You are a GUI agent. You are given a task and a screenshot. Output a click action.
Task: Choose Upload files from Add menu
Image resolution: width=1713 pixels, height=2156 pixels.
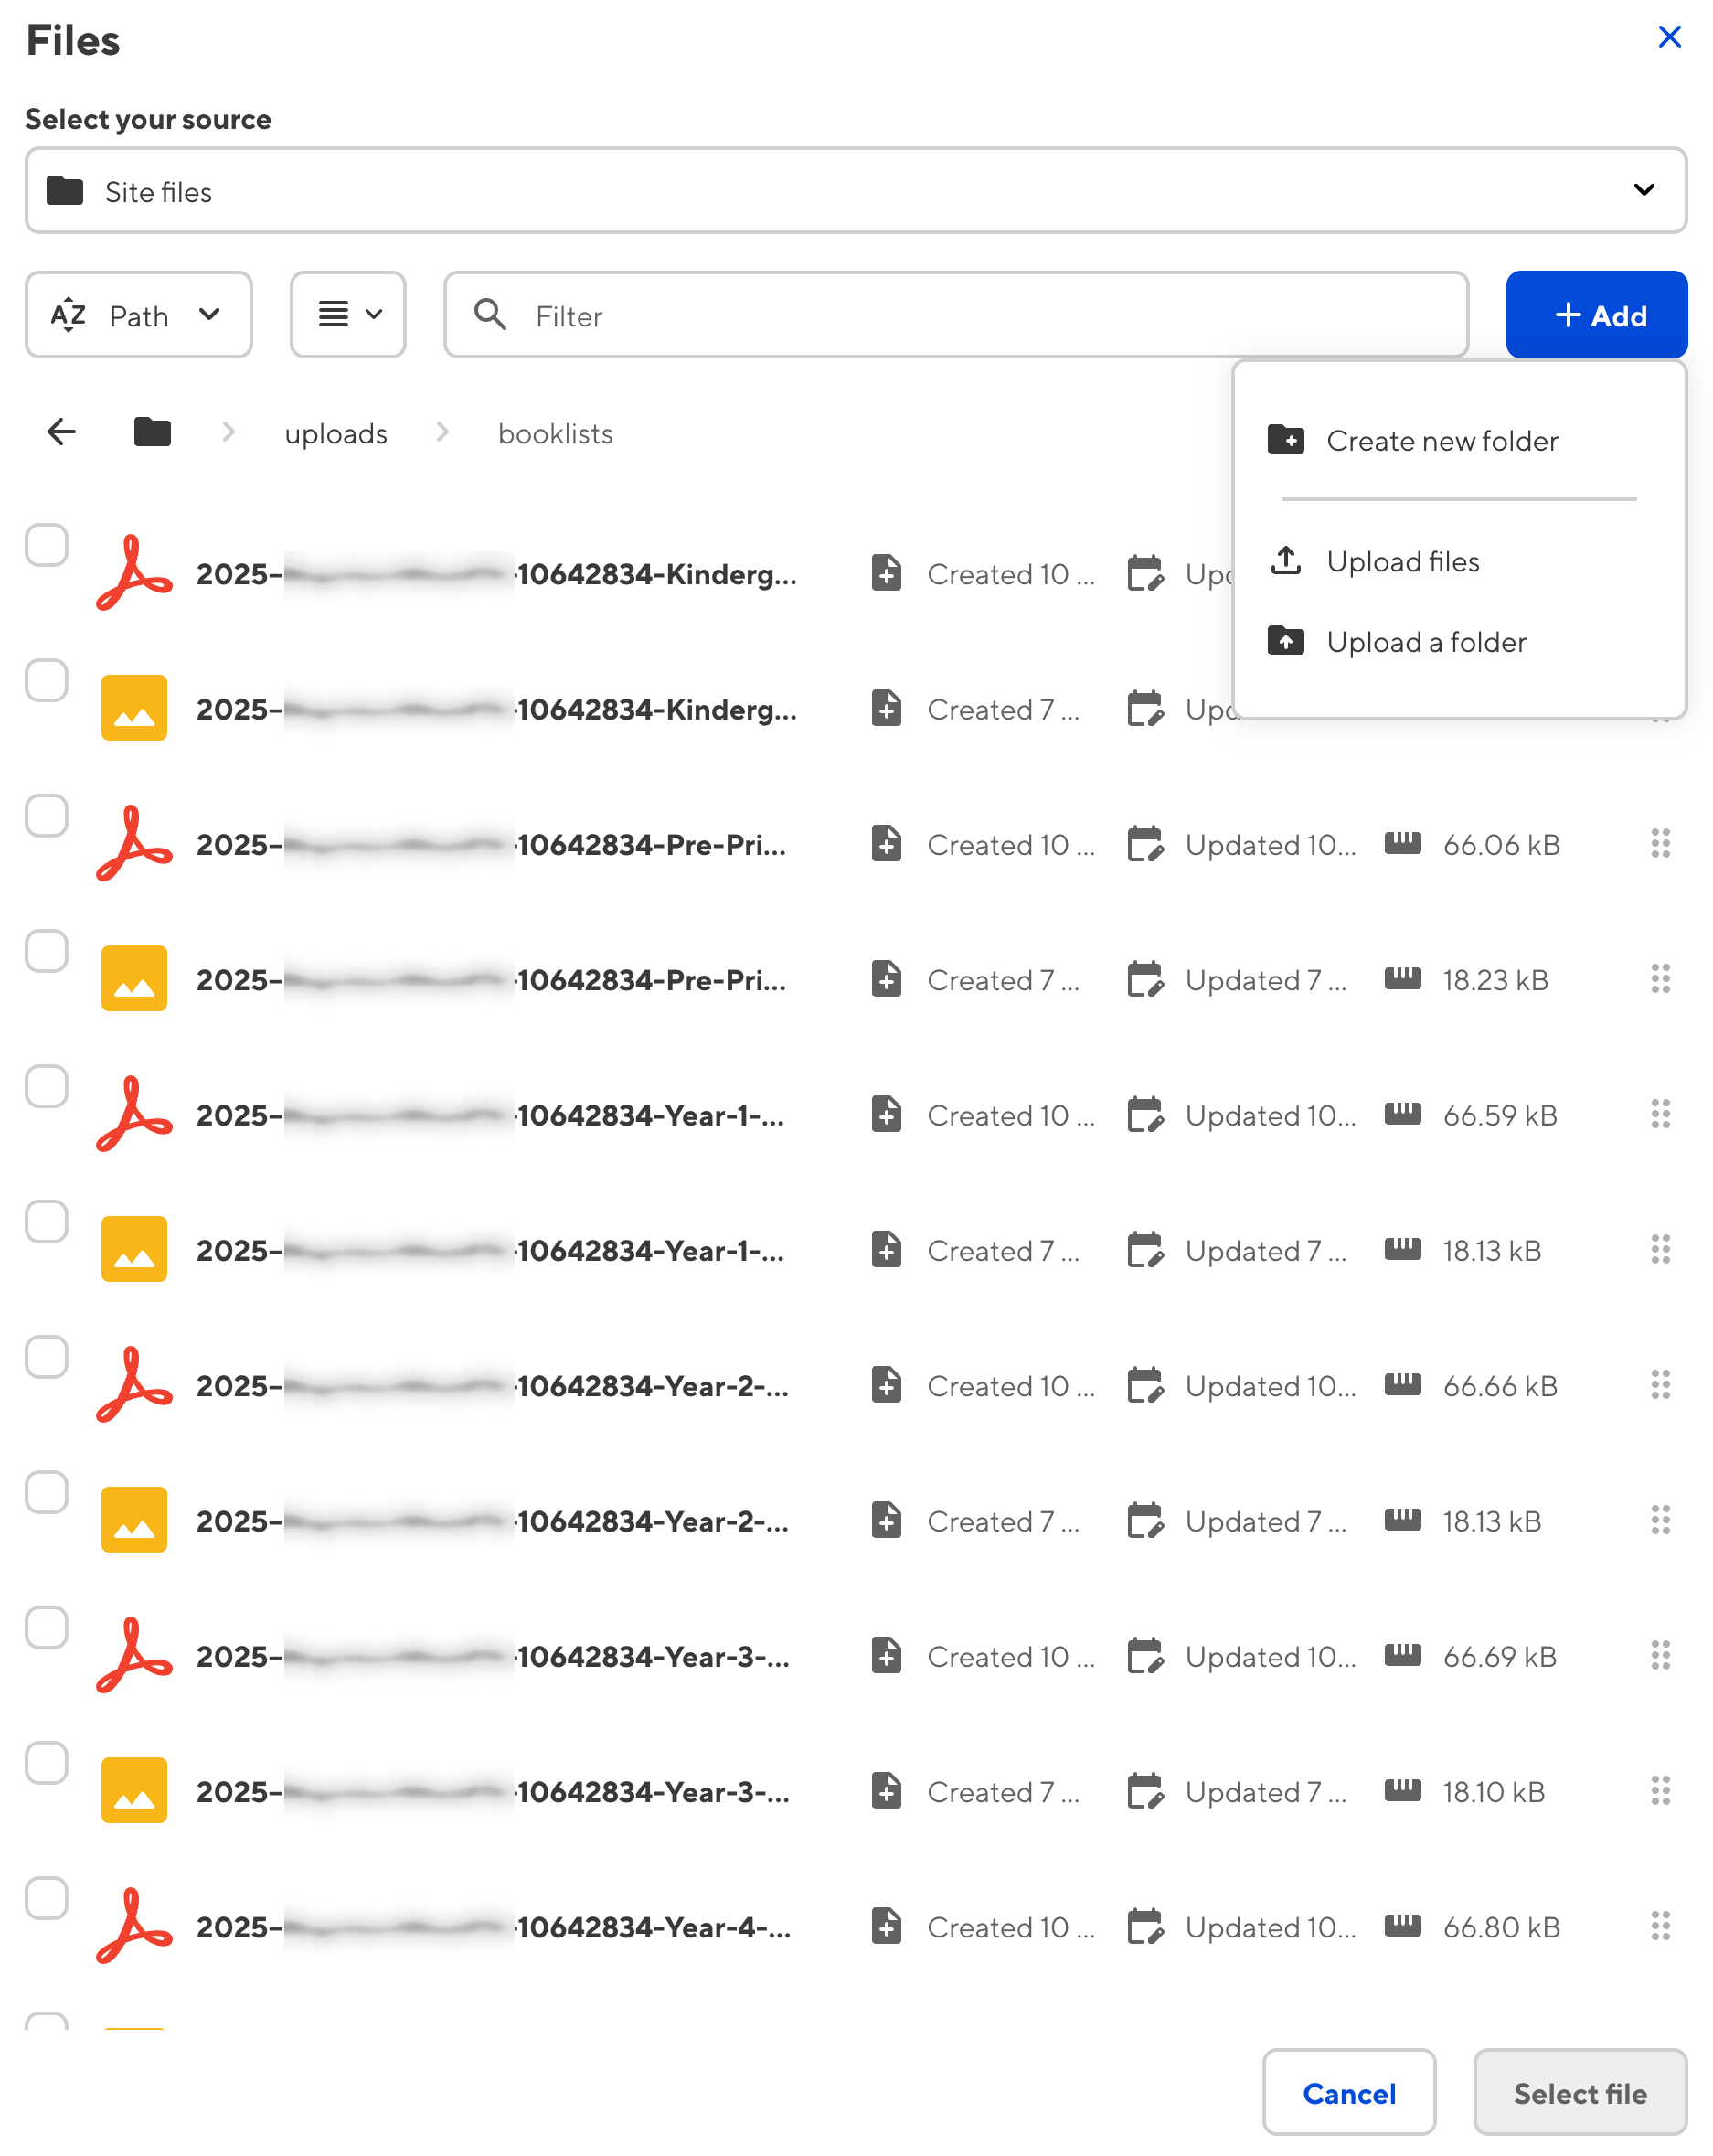1402,562
